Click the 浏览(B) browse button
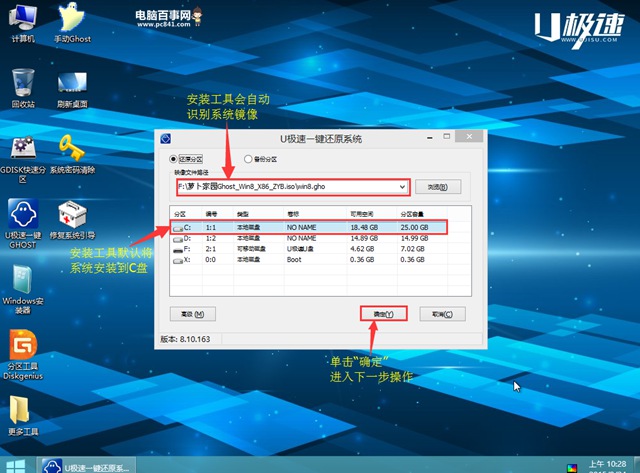Image resolution: width=640 pixels, height=473 pixels. (x=438, y=187)
